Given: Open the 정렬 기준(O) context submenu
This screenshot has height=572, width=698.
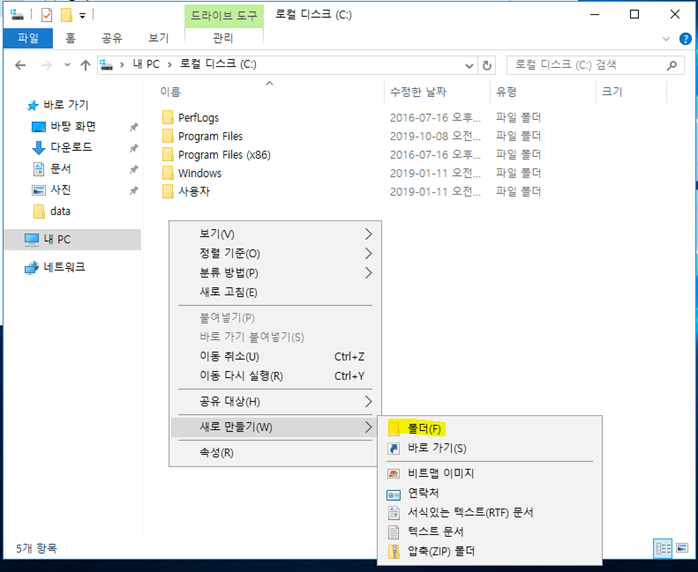Looking at the screenshot, I should tap(275, 254).
